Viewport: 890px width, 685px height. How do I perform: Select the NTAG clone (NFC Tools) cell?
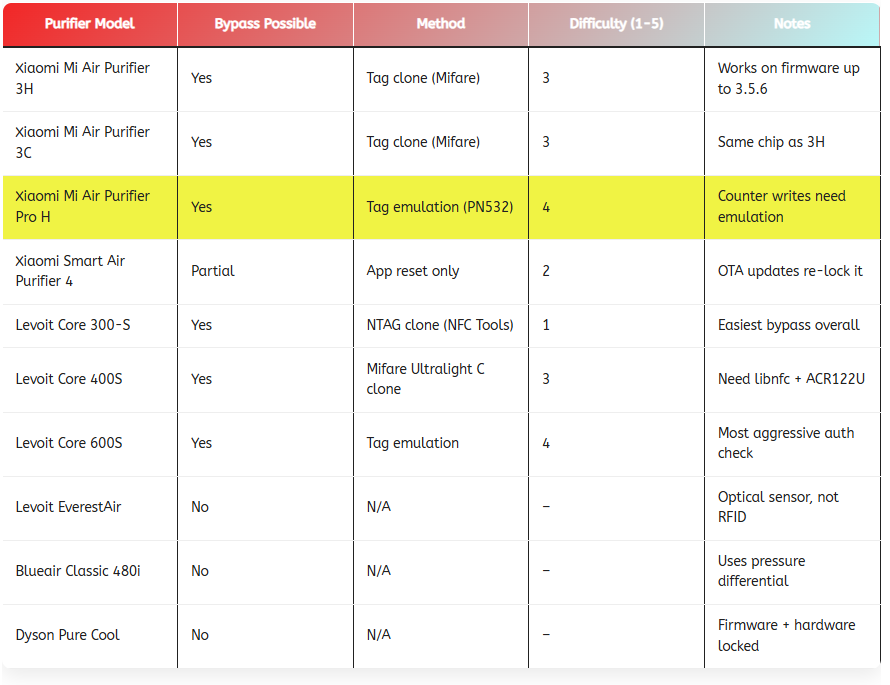[x=440, y=325]
